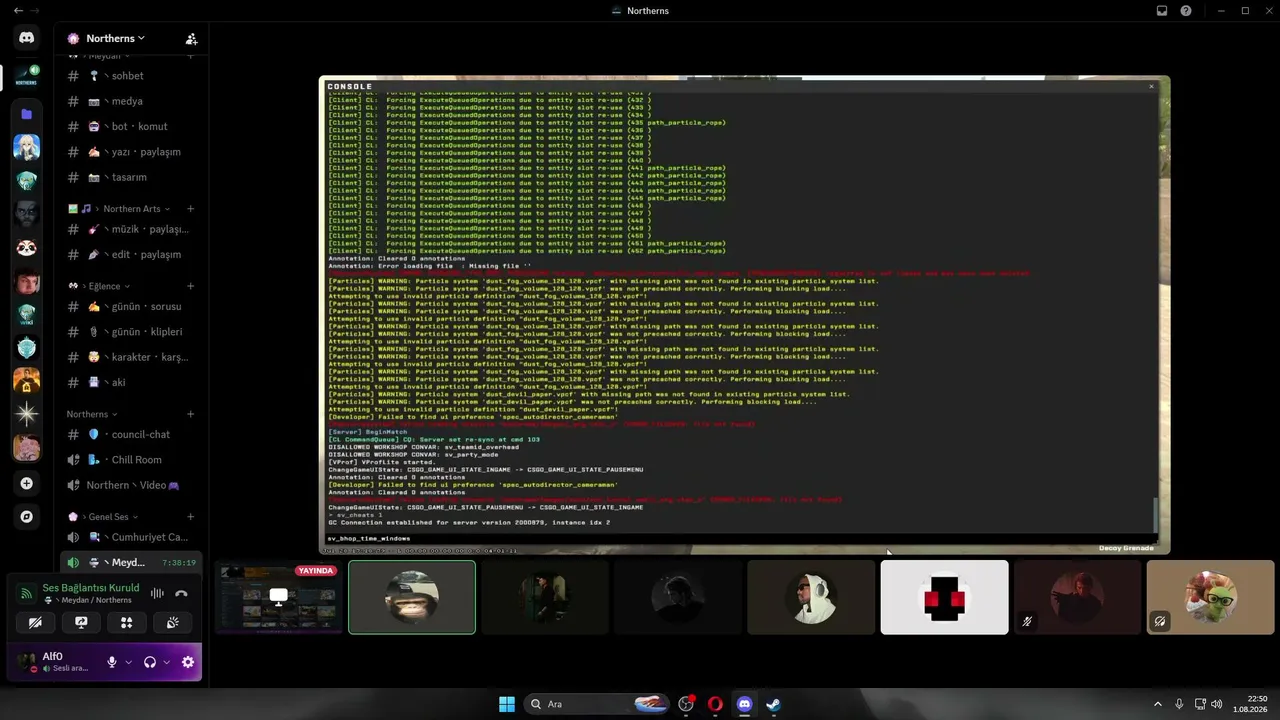Open Steam from the taskbar
The width and height of the screenshot is (1280, 720).
click(773, 704)
